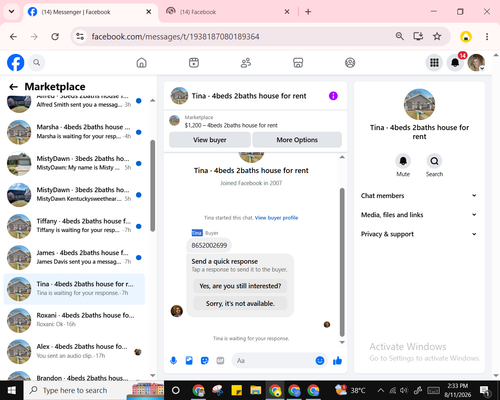
Task: Bookmark page with star icon
Action: 437,36
